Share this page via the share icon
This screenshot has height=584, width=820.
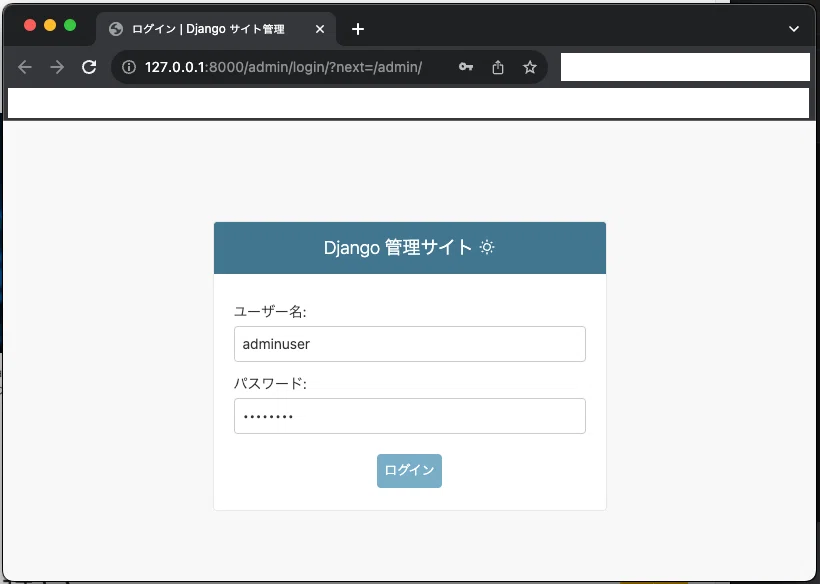pyautogui.click(x=498, y=67)
